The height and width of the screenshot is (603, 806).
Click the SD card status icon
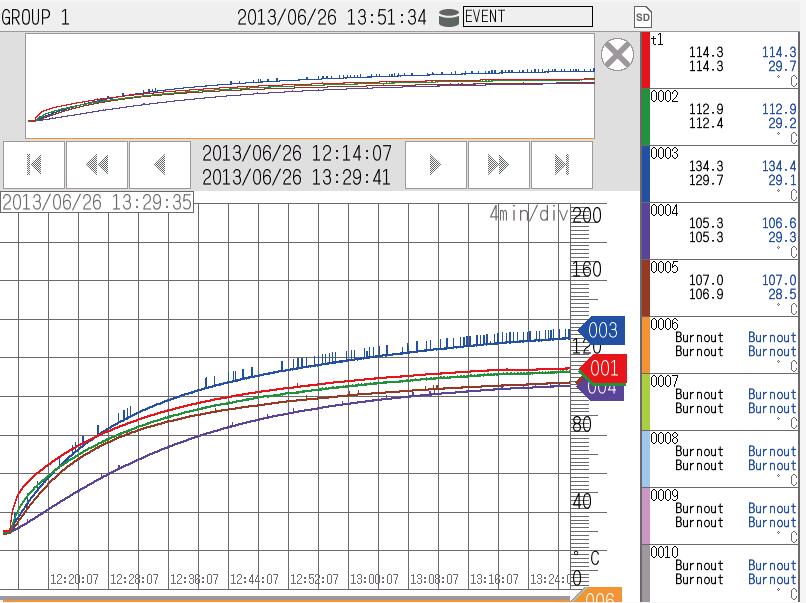tap(643, 17)
